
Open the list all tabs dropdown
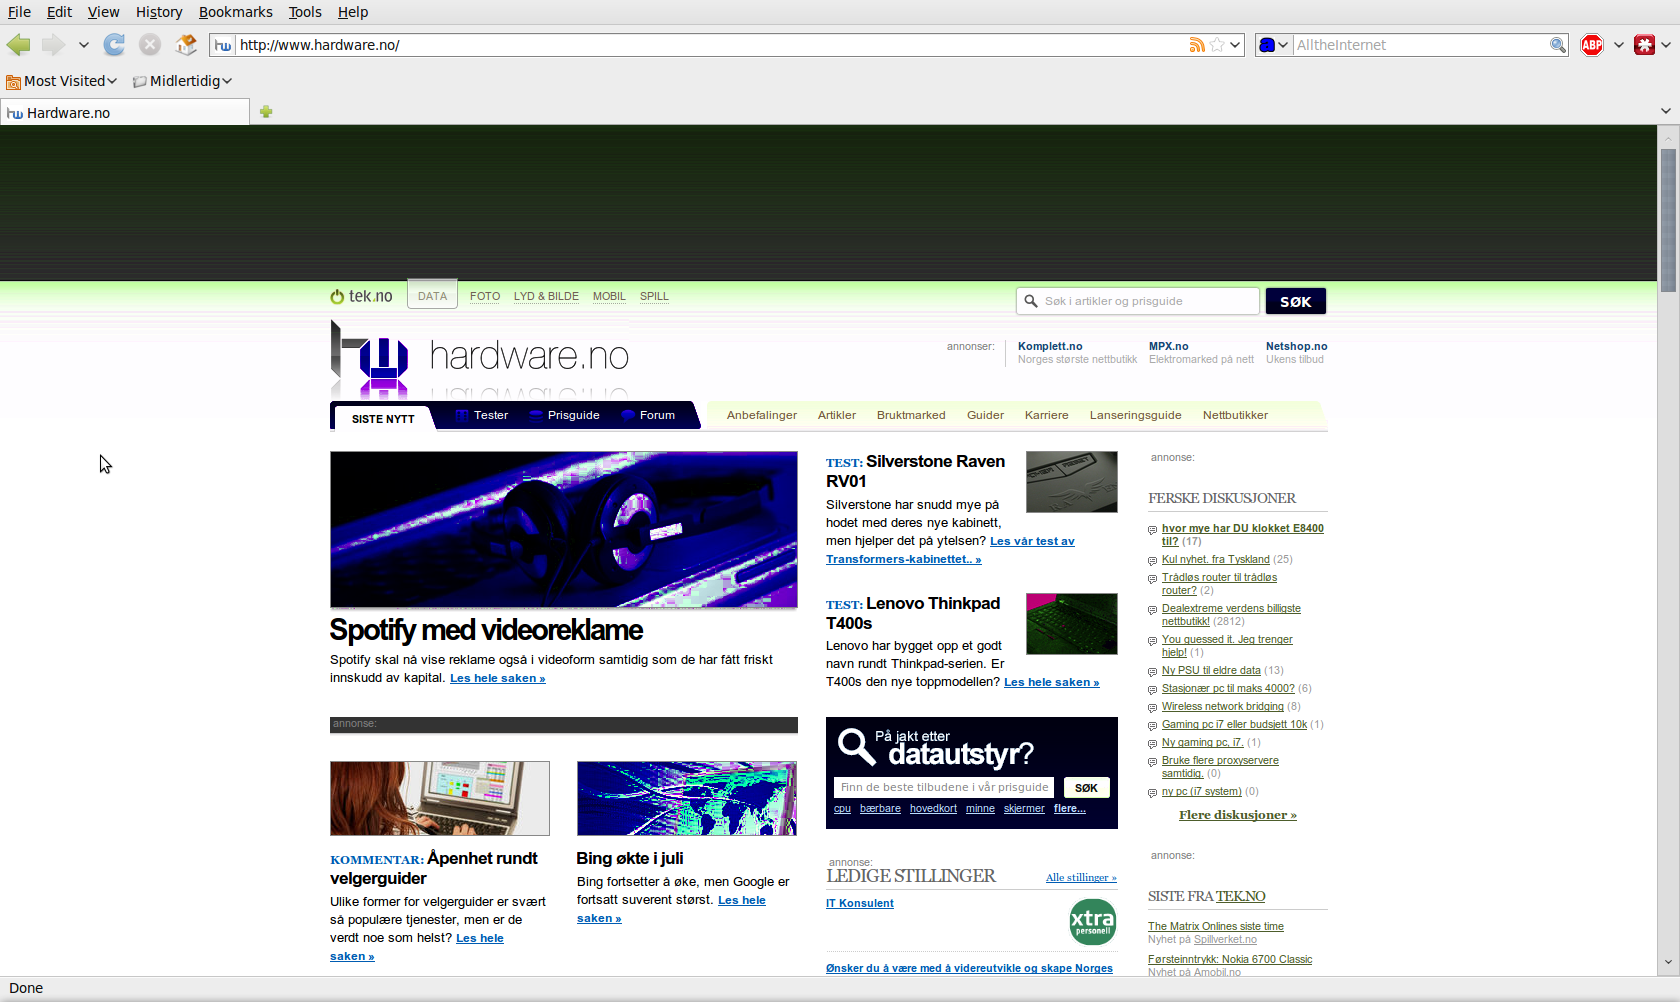pos(1665,111)
